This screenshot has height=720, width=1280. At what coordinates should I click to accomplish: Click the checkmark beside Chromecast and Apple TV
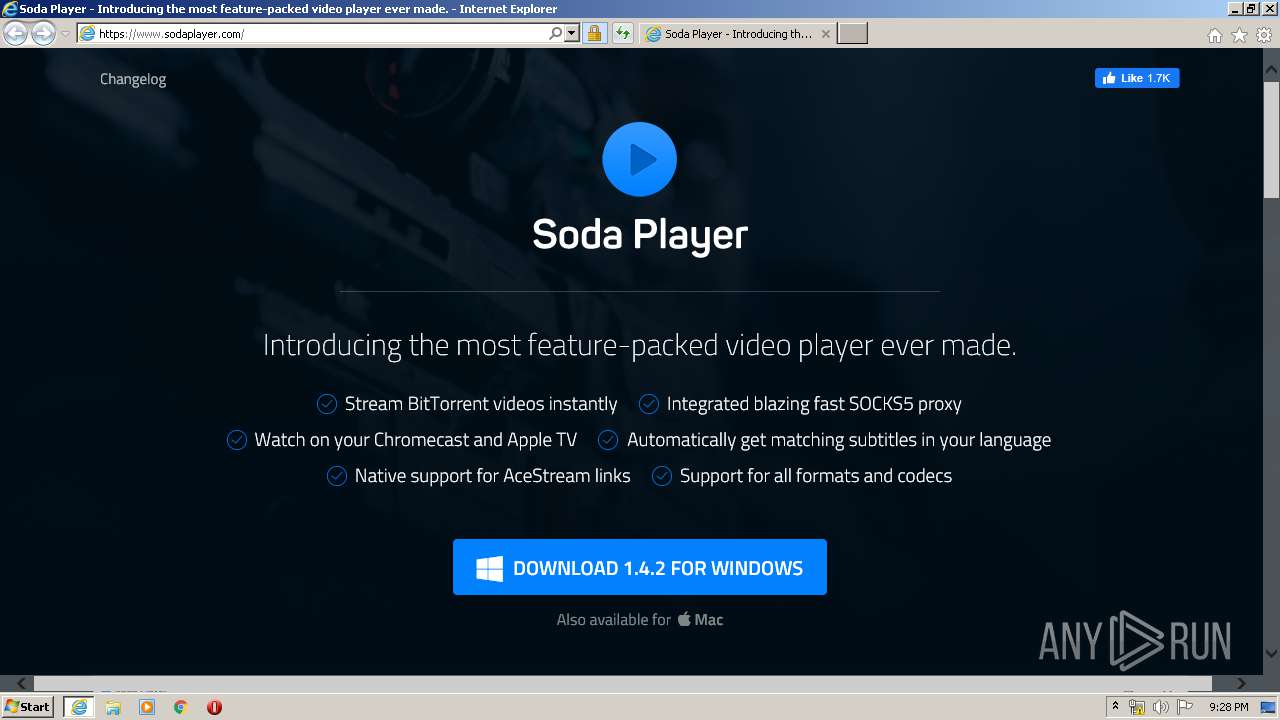(237, 440)
